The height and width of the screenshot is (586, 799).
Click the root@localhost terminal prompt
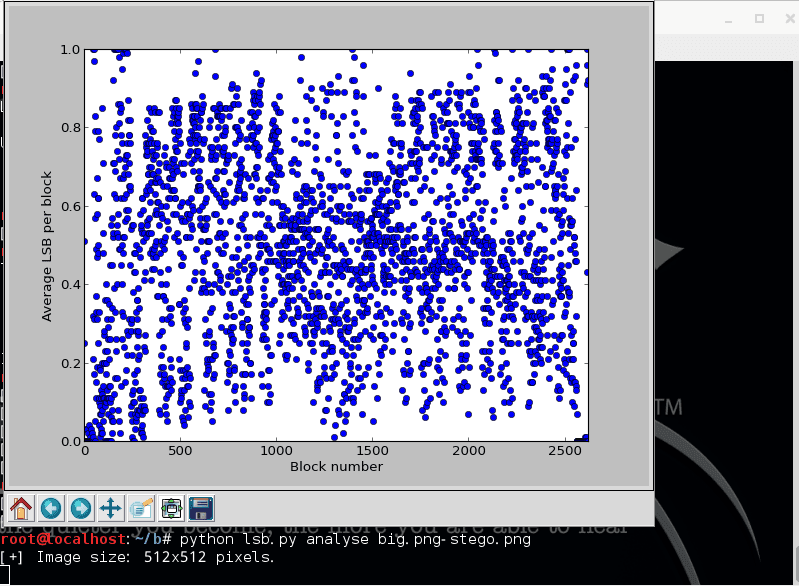coord(63,539)
